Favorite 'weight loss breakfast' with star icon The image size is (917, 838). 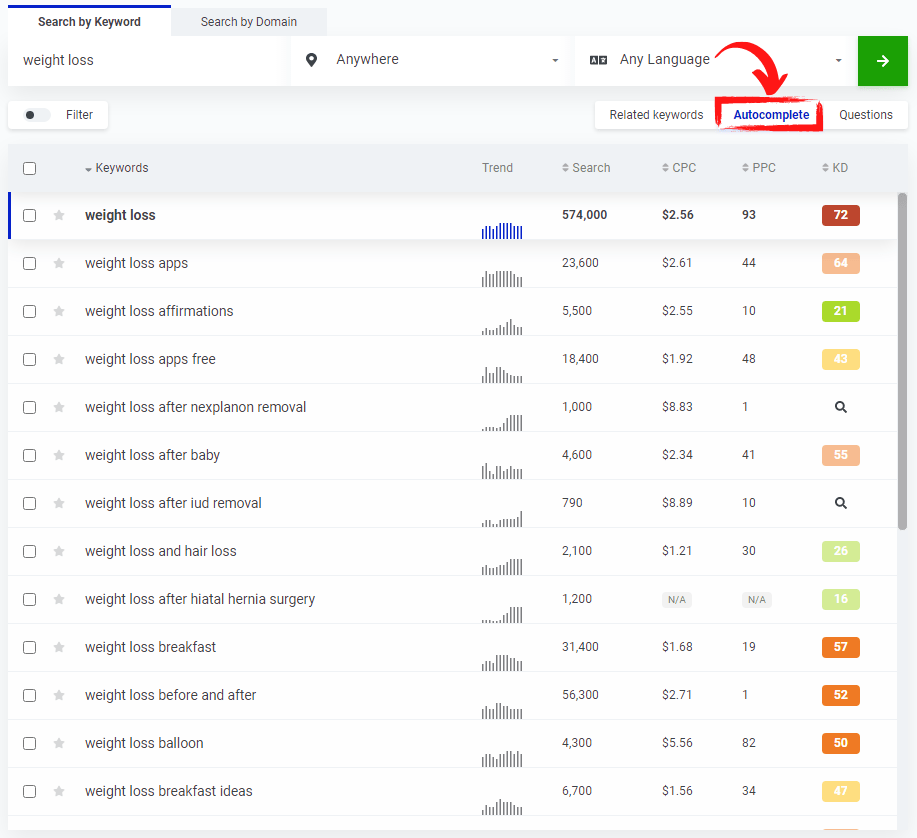tap(59, 647)
